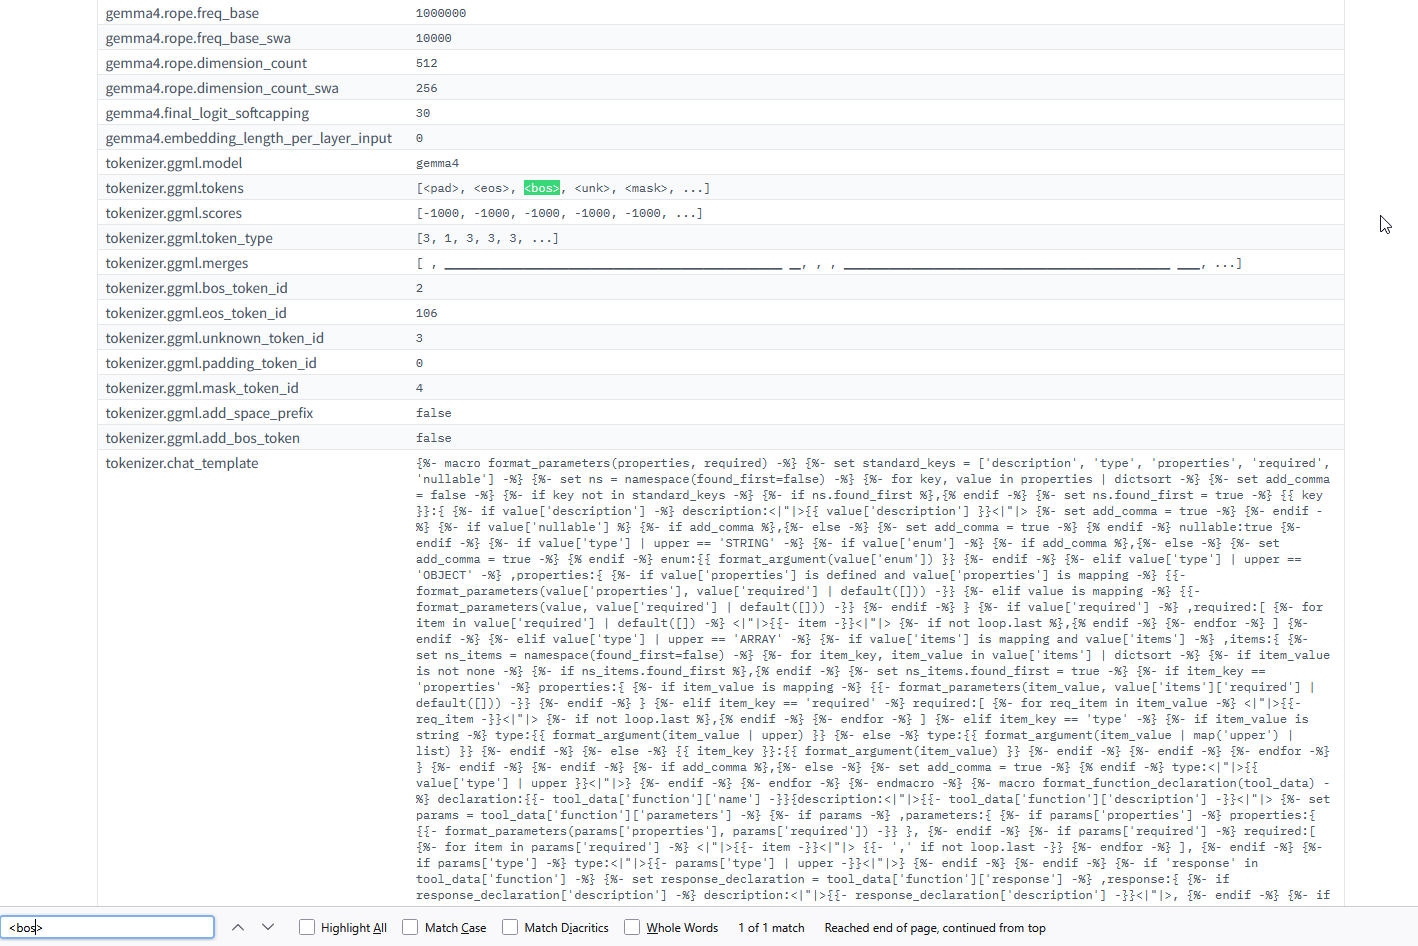Enable the Match Diacritics checkbox
The width and height of the screenshot is (1418, 946).
tap(510, 927)
